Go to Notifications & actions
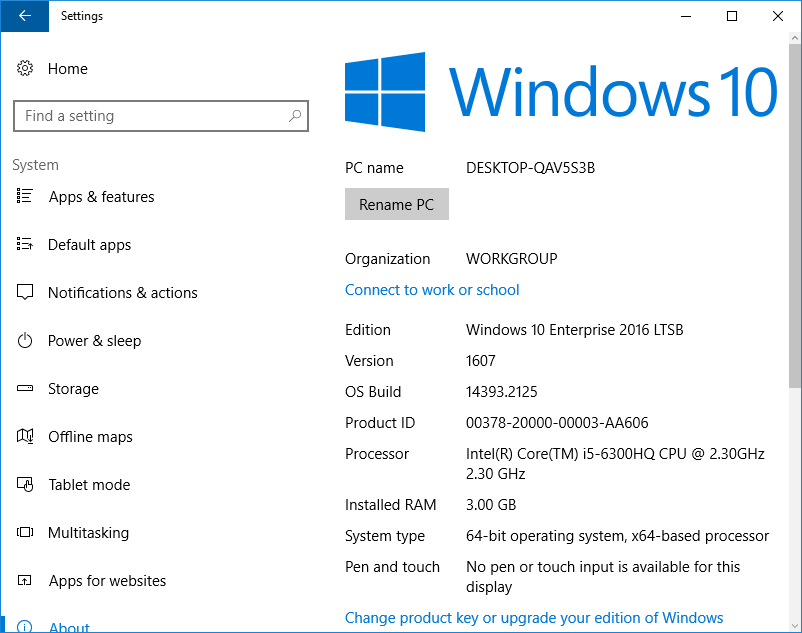 123,293
